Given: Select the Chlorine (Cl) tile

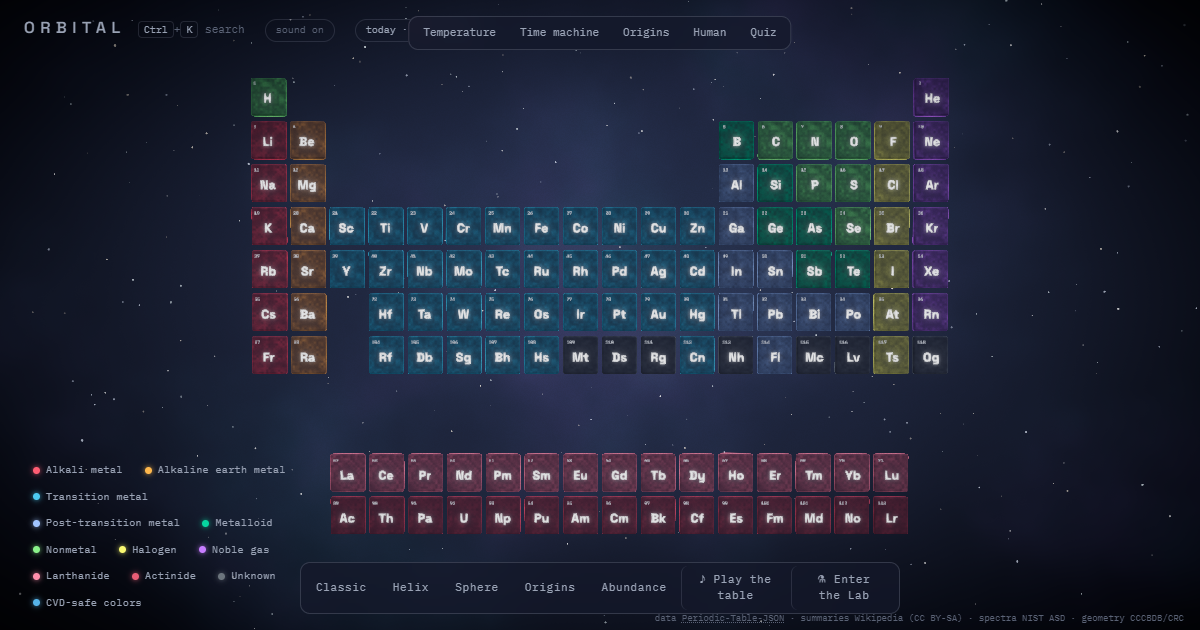Looking at the screenshot, I should 892,183.
